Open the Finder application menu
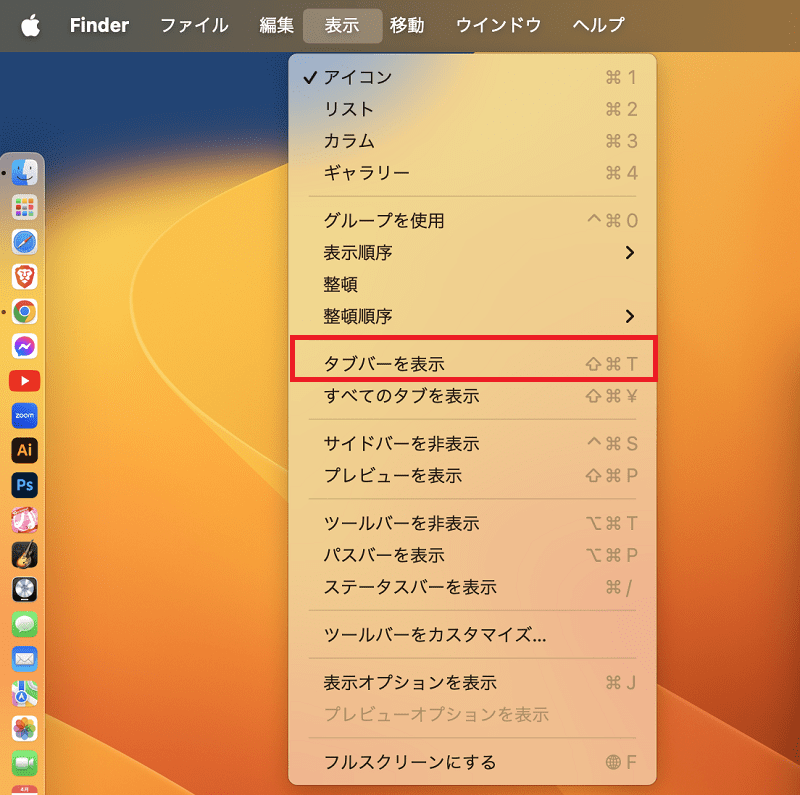Viewport: 800px width, 795px height. coord(99,25)
